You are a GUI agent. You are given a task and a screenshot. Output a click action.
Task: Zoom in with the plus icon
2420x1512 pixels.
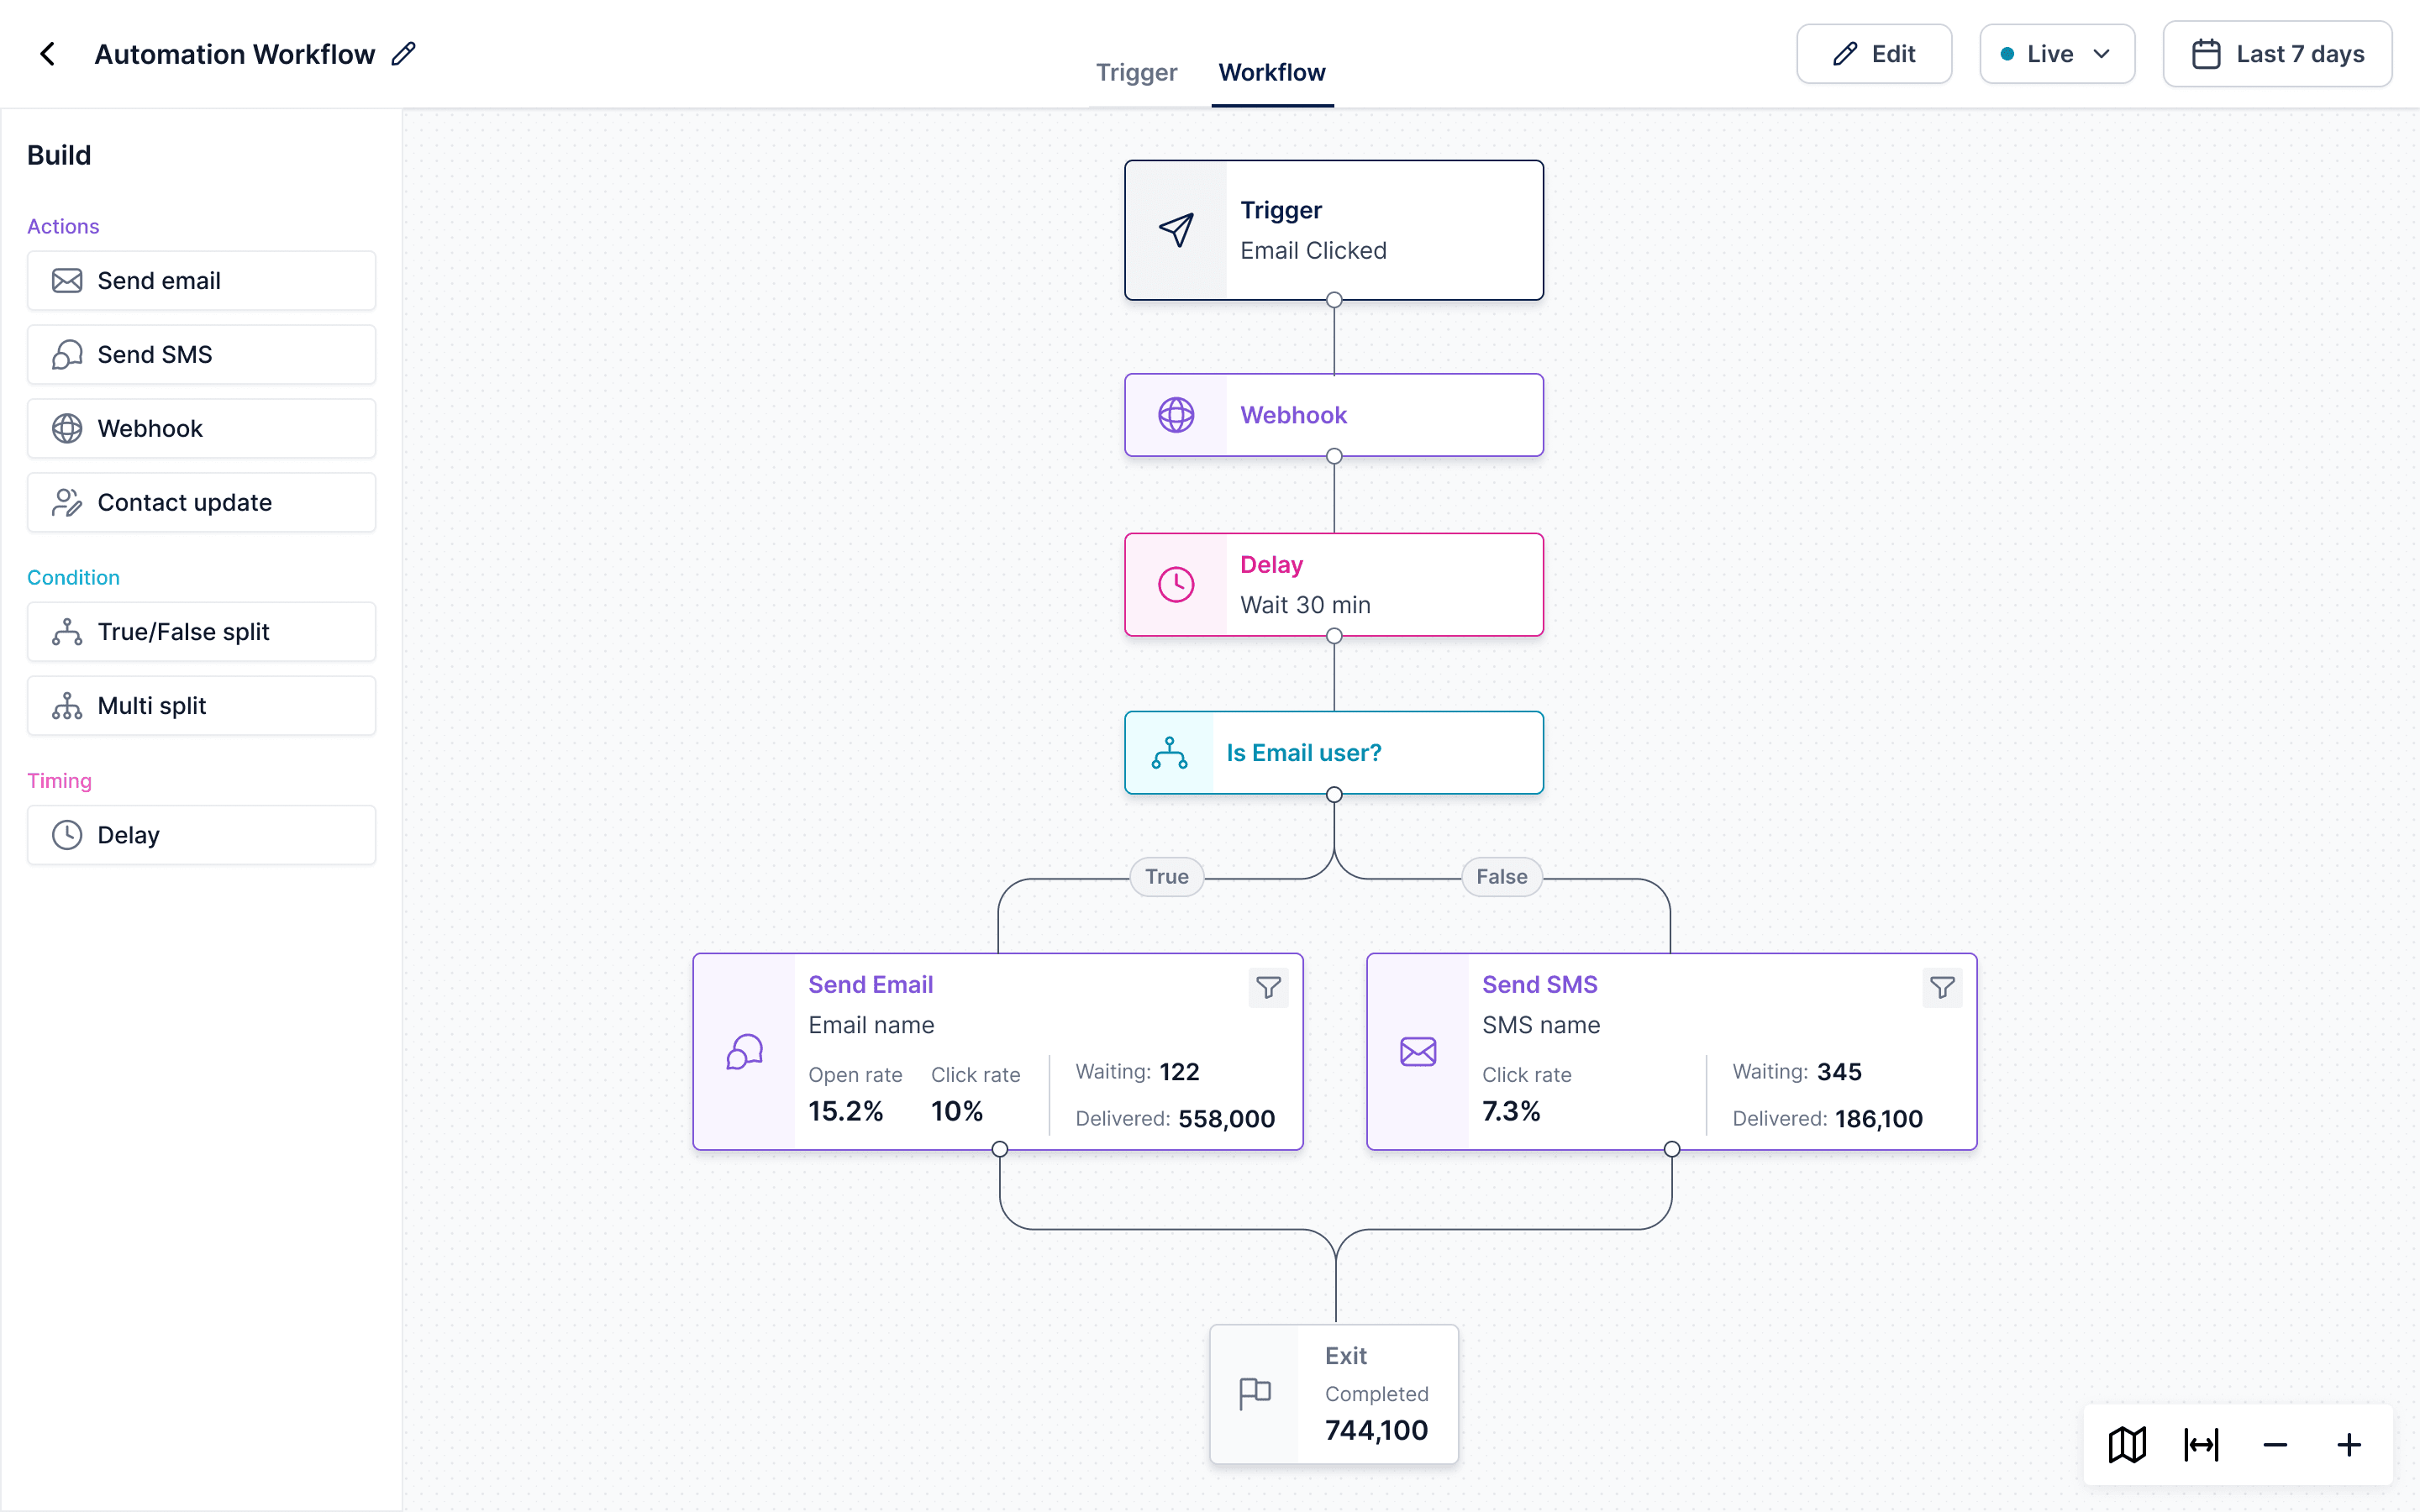2349,1444
